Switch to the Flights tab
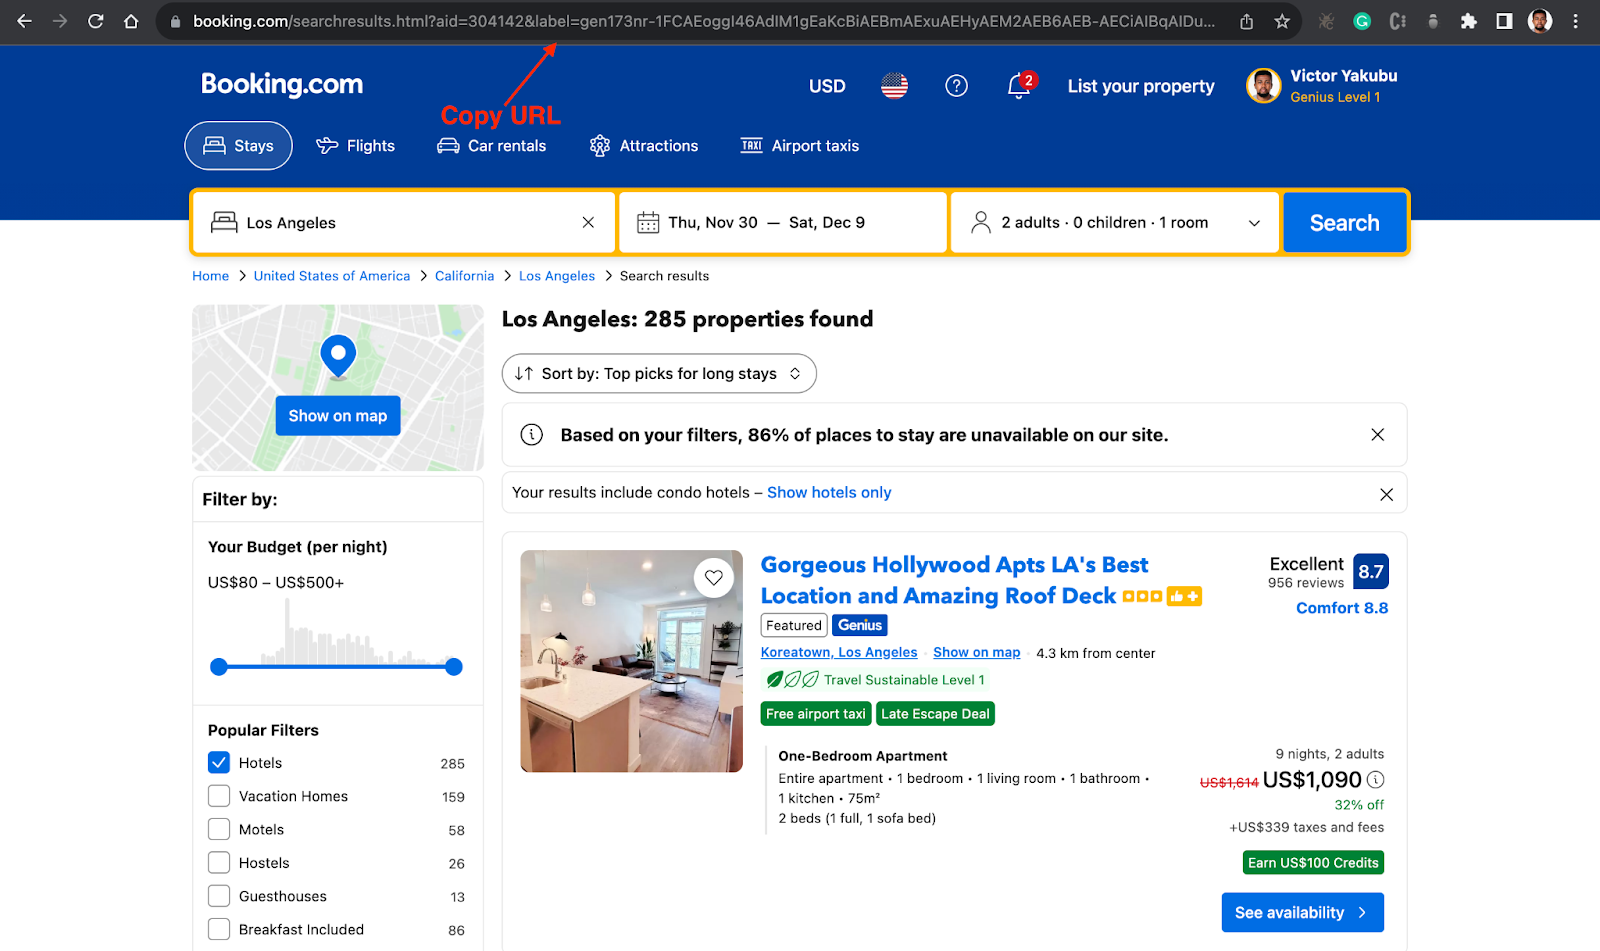 356,146
